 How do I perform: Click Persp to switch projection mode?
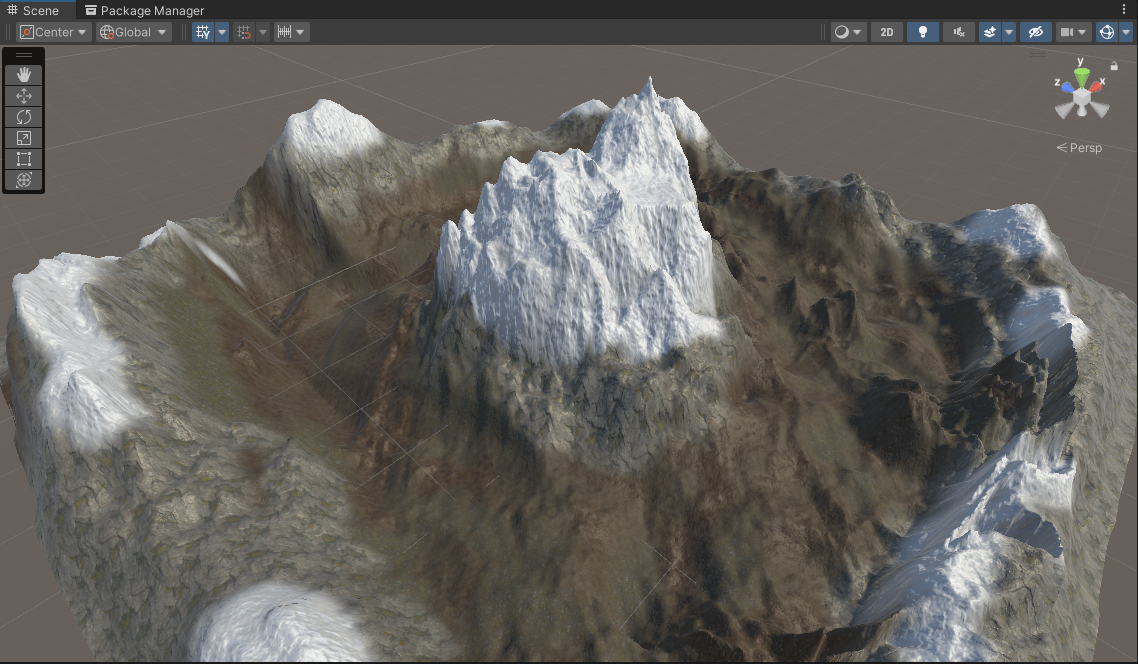coord(1087,147)
